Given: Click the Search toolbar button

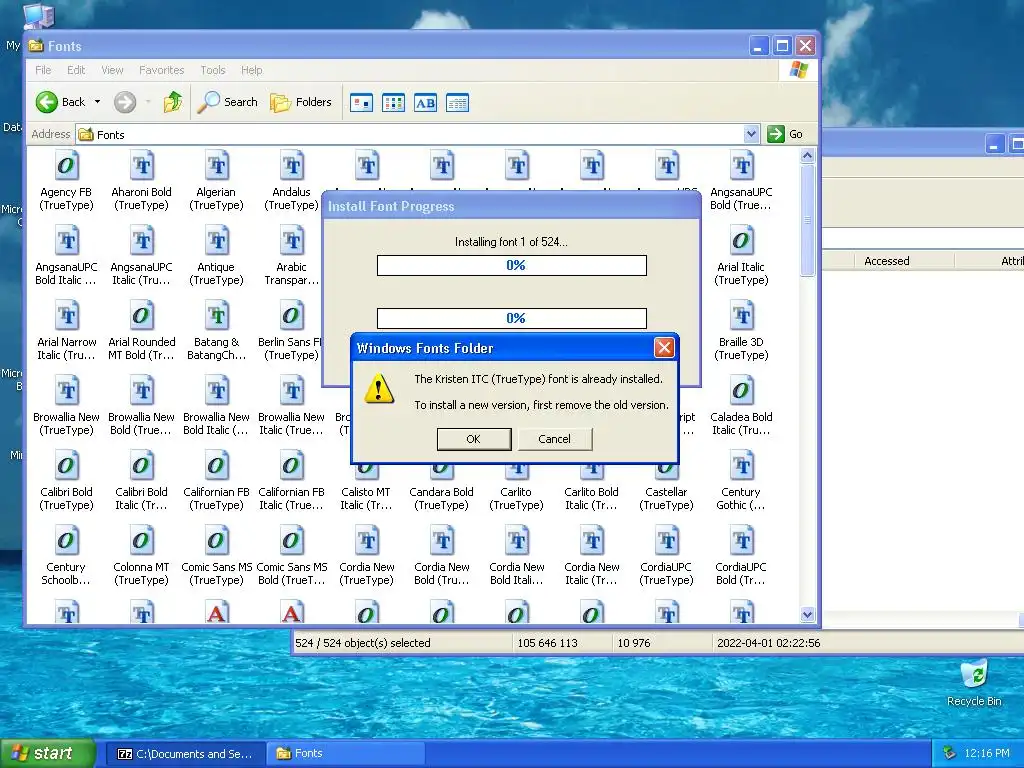Looking at the screenshot, I should pyautogui.click(x=228, y=102).
